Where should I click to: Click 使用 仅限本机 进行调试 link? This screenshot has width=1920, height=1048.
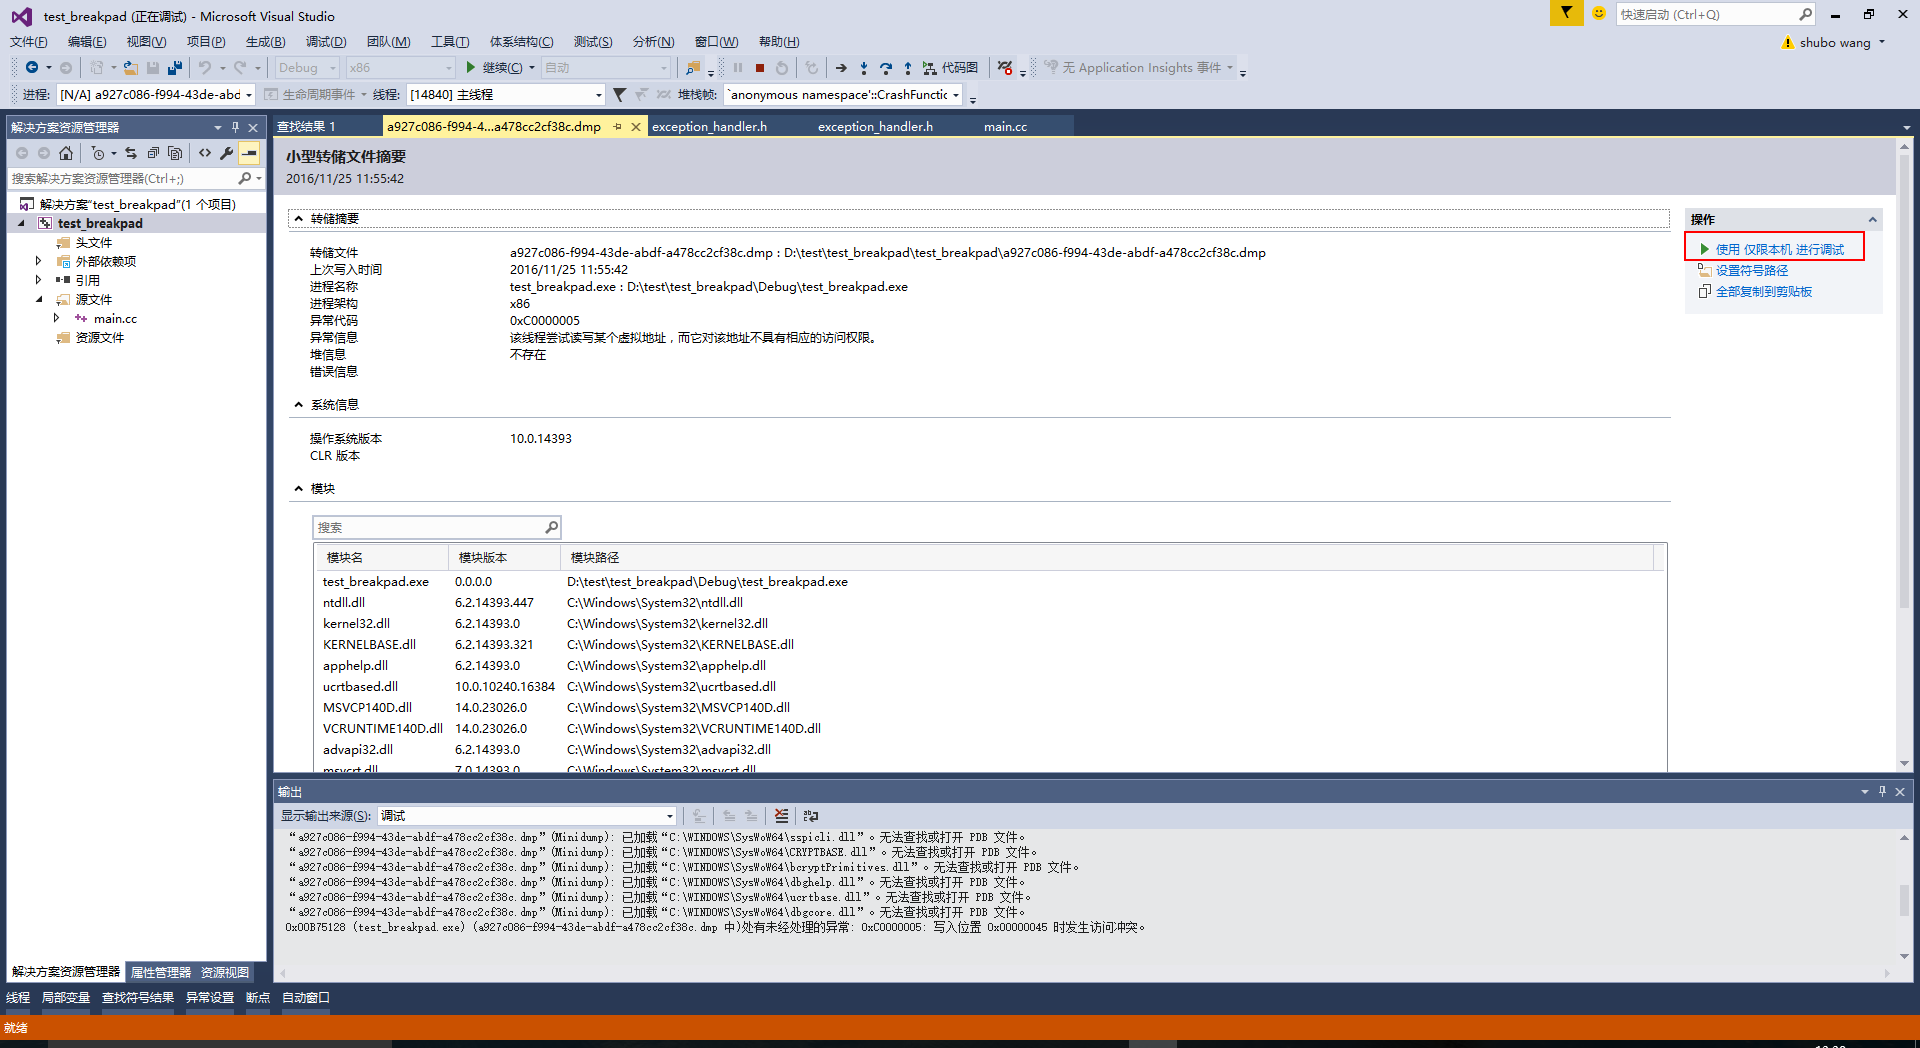pyautogui.click(x=1779, y=250)
